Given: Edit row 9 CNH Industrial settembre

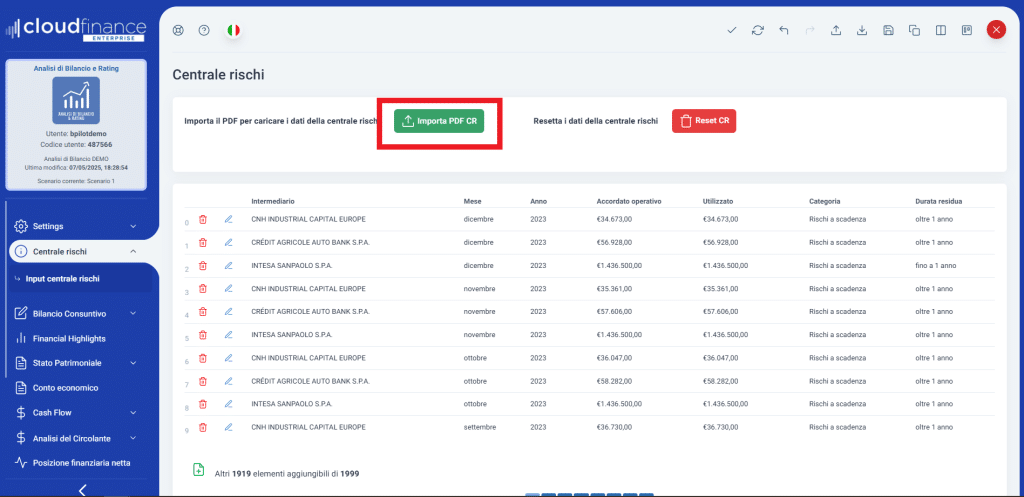Looking at the screenshot, I should [x=229, y=427].
